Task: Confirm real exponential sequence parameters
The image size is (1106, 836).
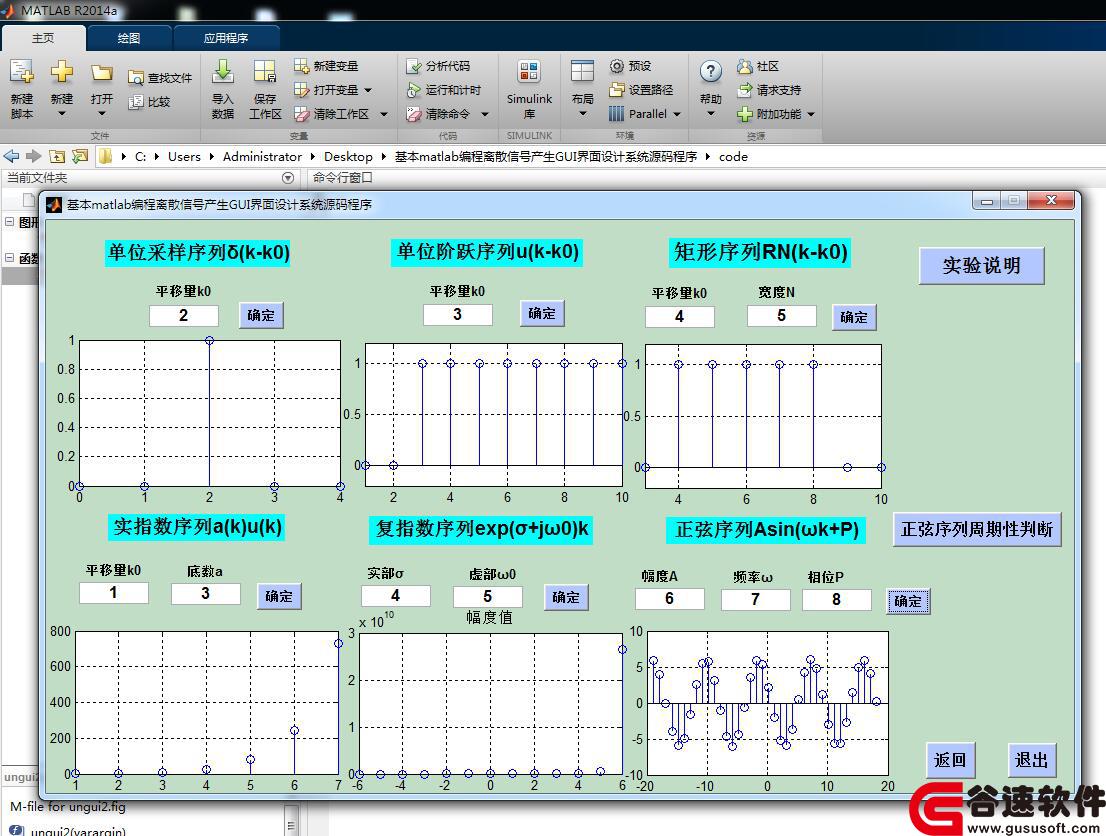Action: click(x=279, y=596)
